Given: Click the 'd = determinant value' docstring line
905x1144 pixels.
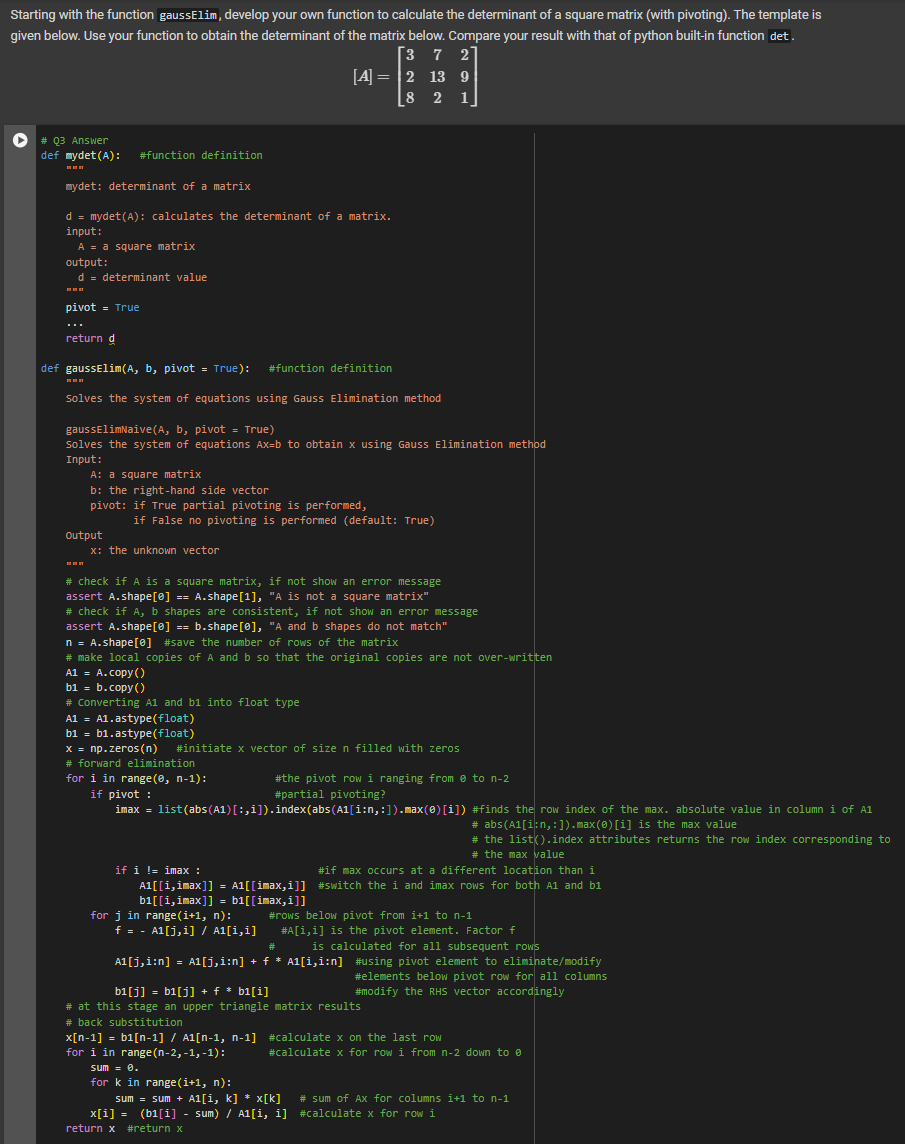Looking at the screenshot, I should click(x=142, y=277).
